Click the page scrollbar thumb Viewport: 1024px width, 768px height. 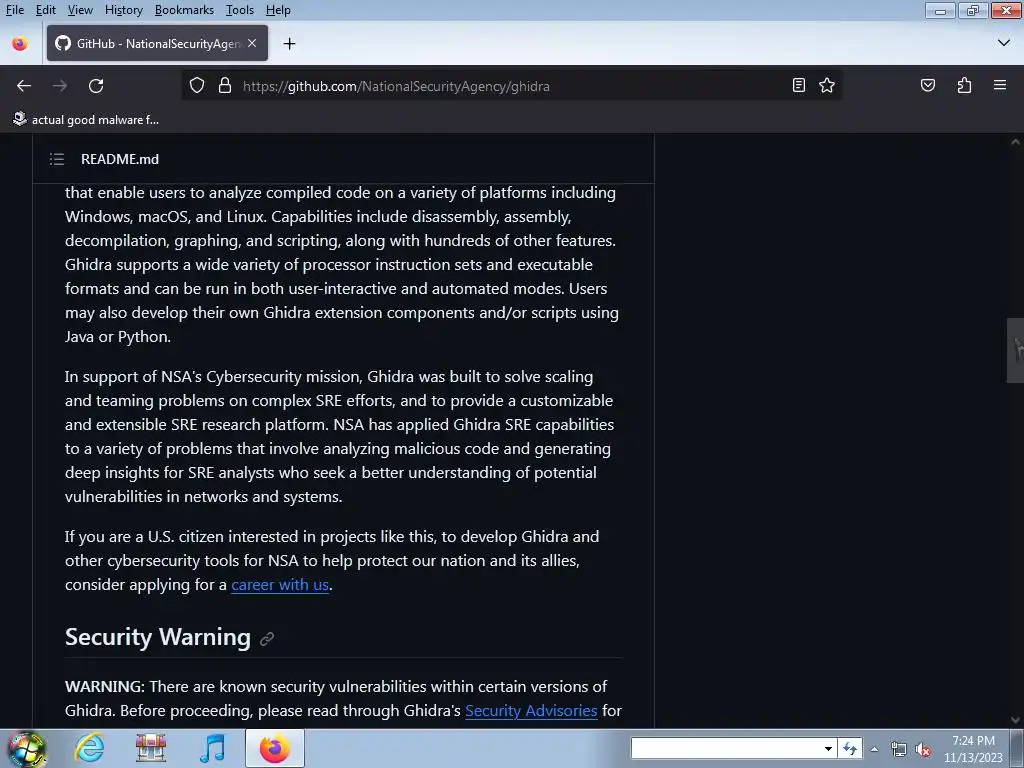coord(1015,350)
